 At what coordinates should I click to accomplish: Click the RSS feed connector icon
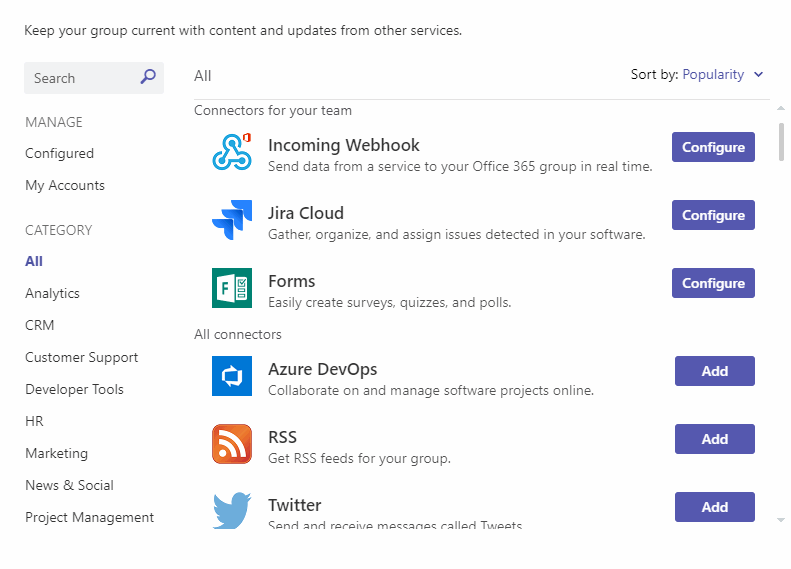click(232, 444)
